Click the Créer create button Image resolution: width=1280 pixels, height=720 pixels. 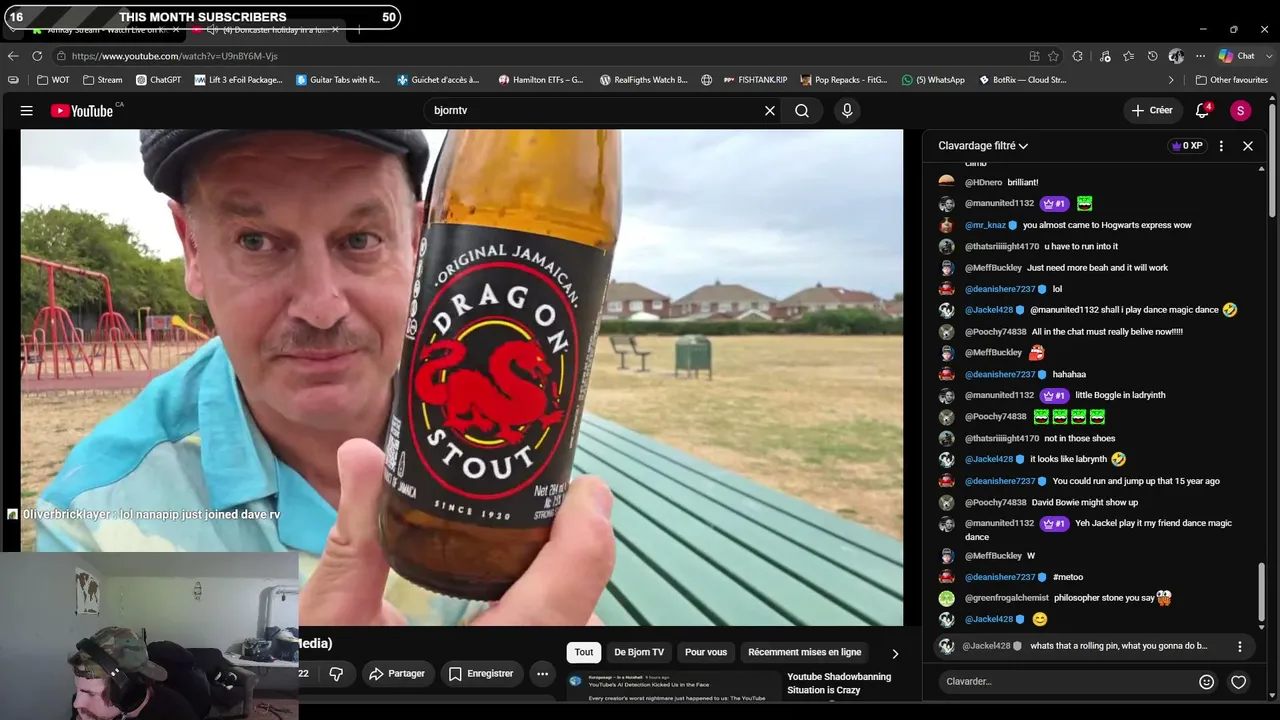pyautogui.click(x=1152, y=111)
